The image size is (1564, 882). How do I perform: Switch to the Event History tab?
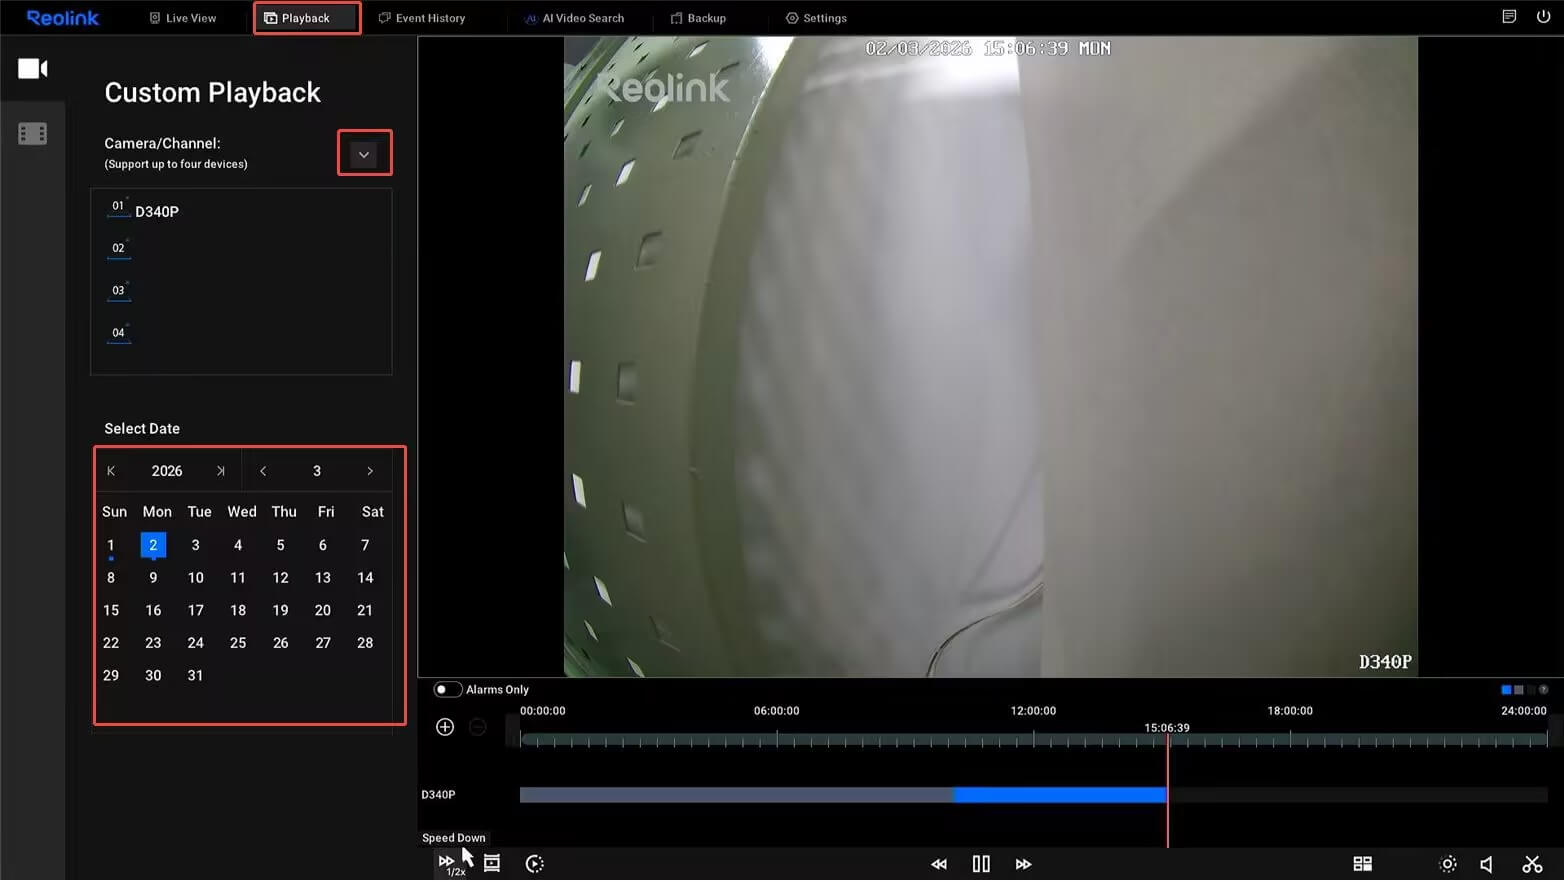(x=422, y=17)
